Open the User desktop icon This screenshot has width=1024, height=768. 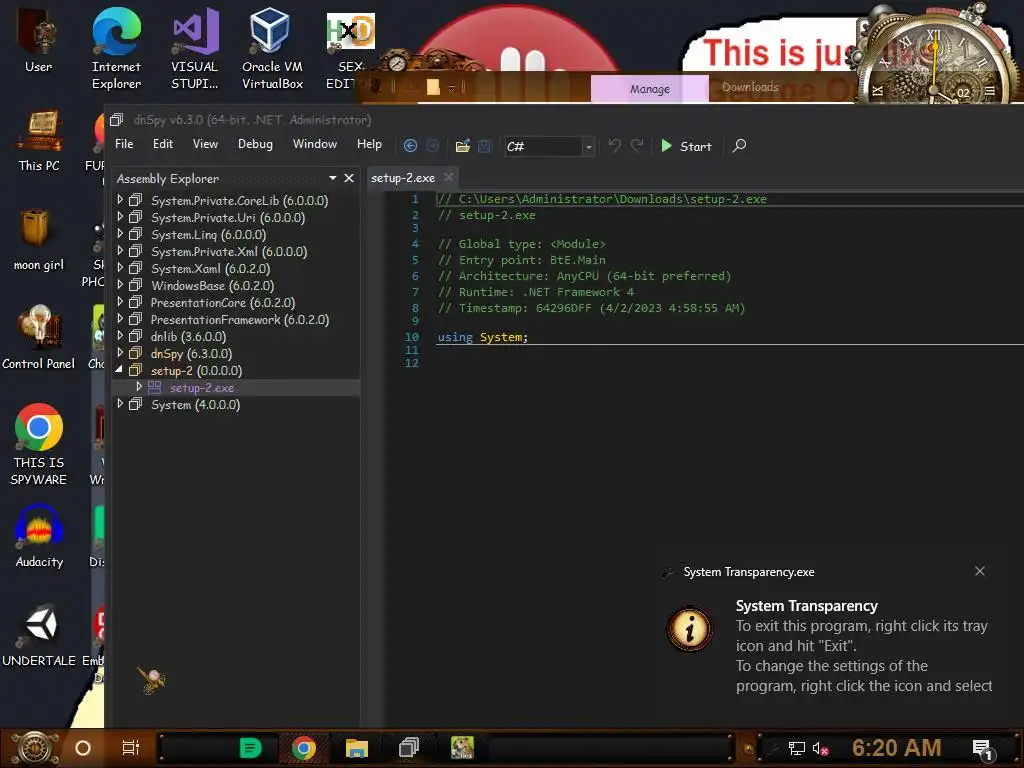(38, 40)
